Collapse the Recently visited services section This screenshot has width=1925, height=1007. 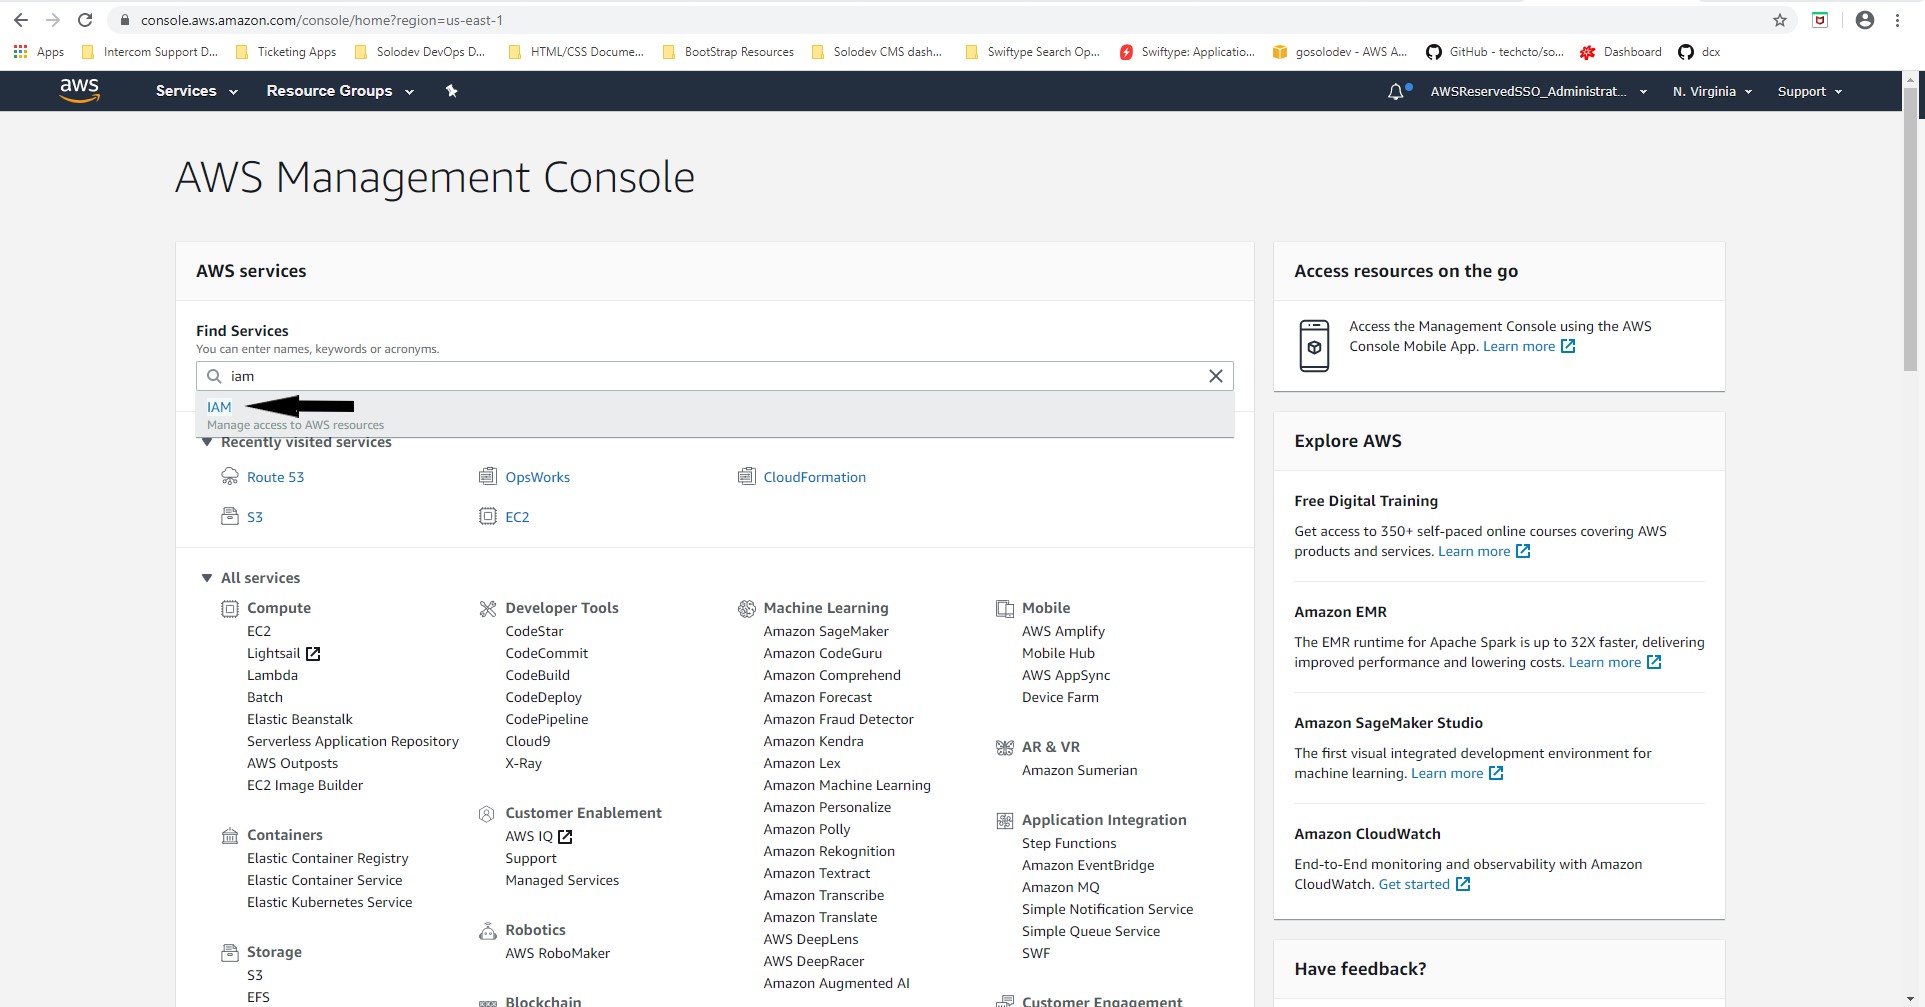[207, 442]
